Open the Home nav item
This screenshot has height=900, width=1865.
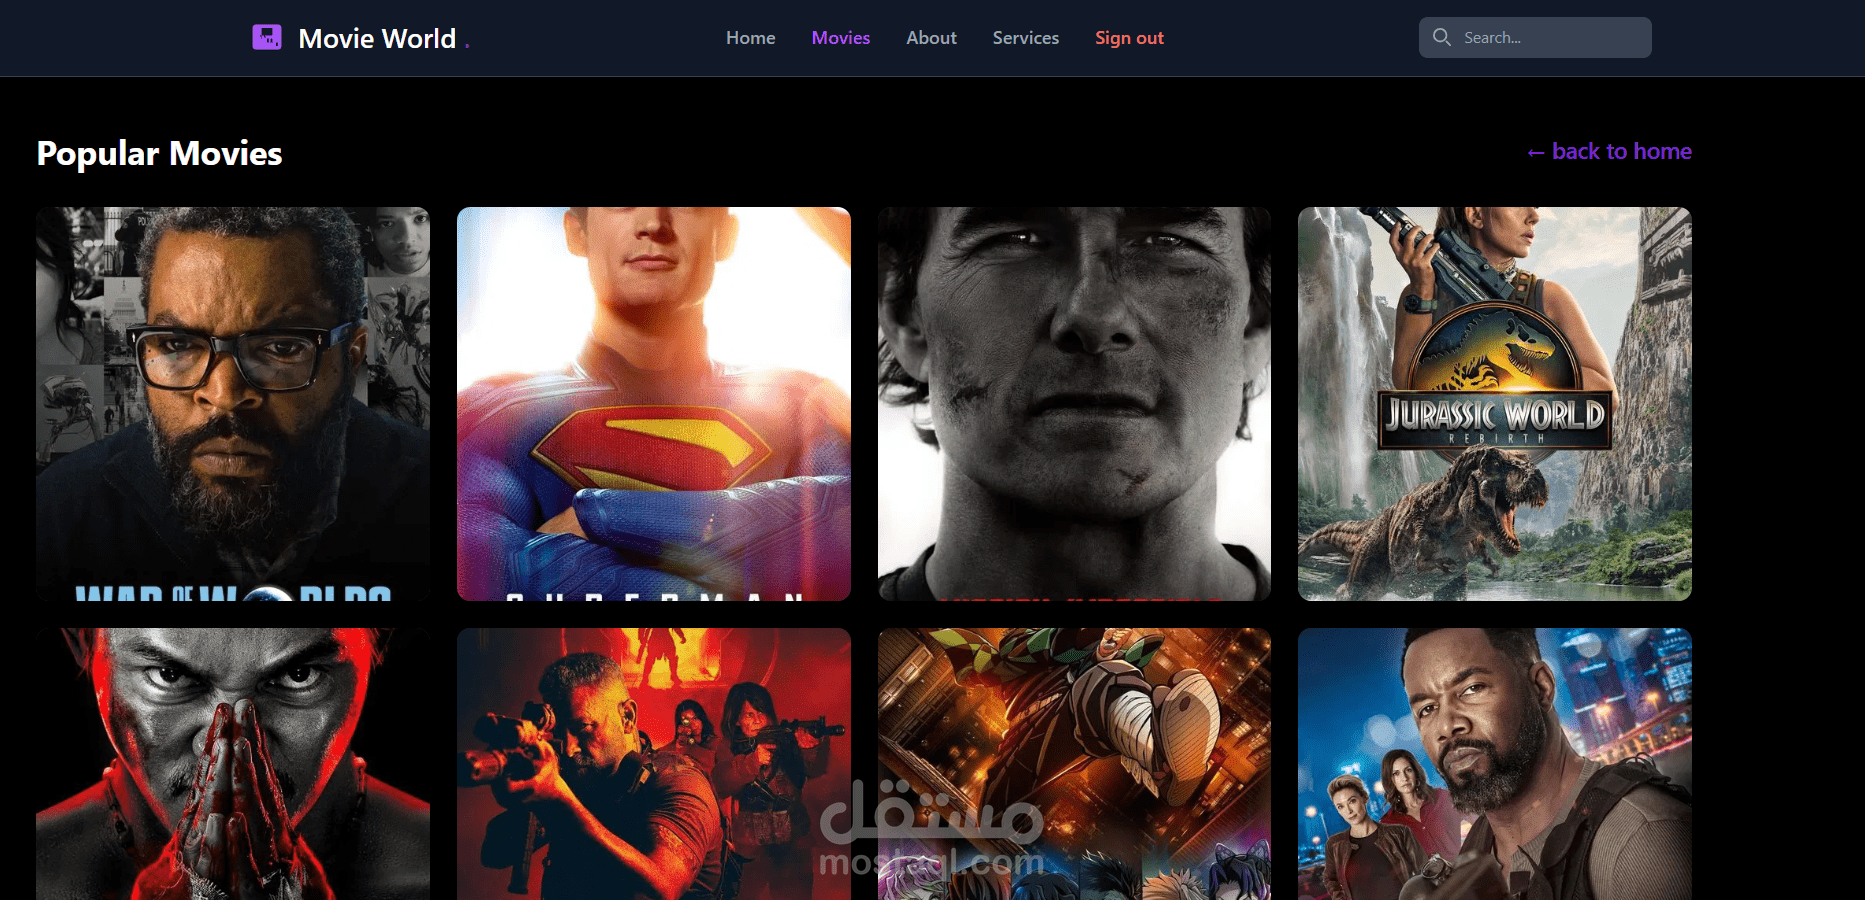[750, 38]
